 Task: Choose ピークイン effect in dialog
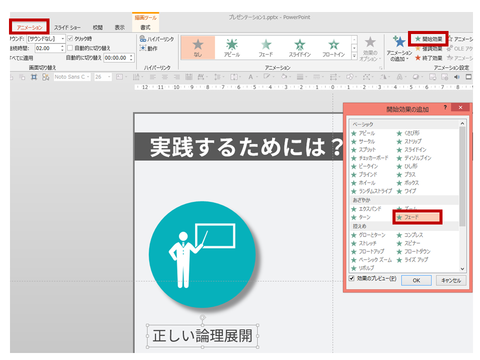tap(364, 166)
